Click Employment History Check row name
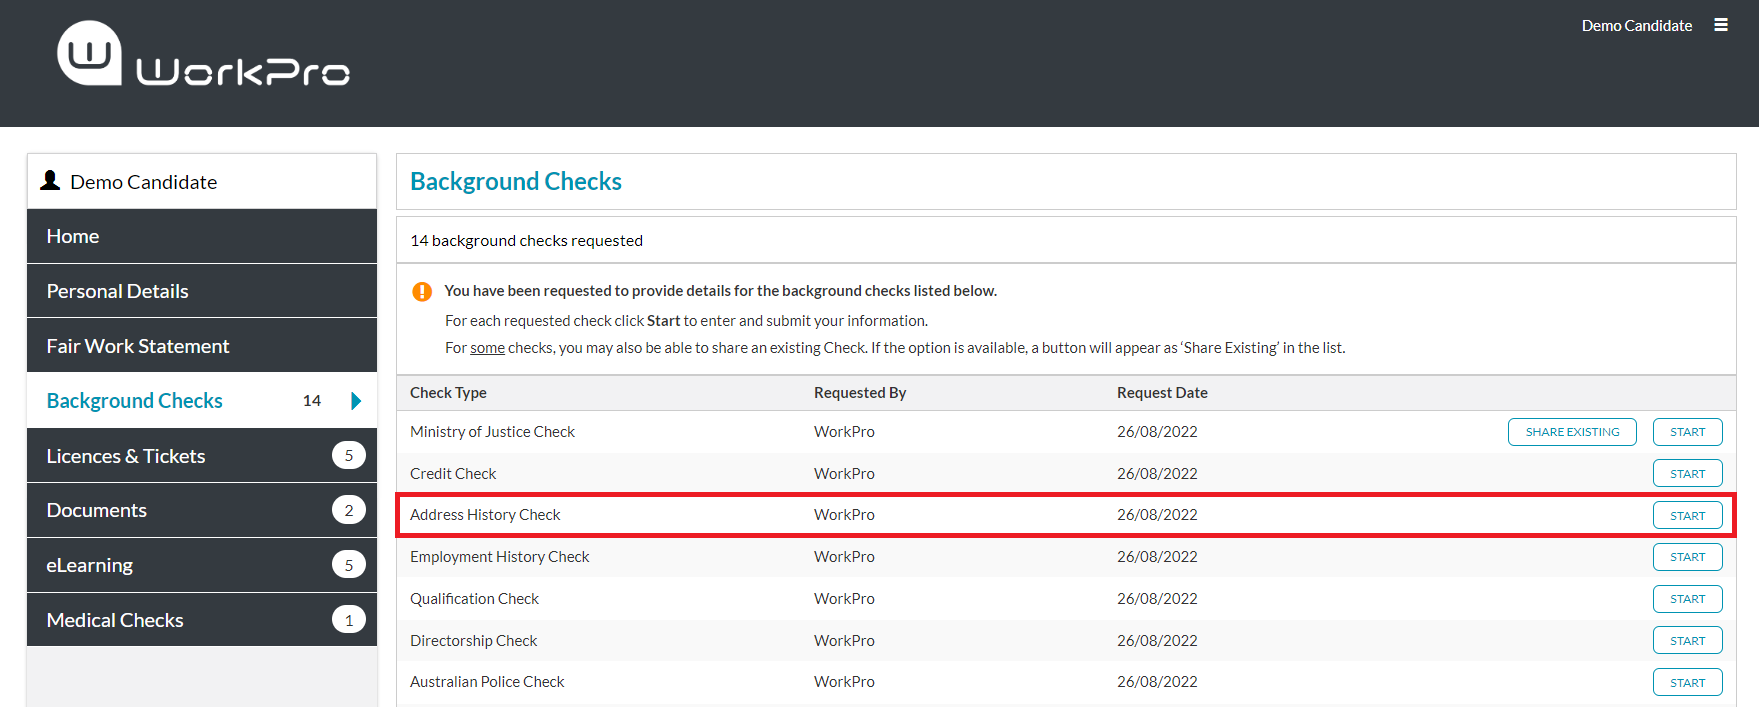Viewport: 1759px width, 707px height. tap(499, 557)
